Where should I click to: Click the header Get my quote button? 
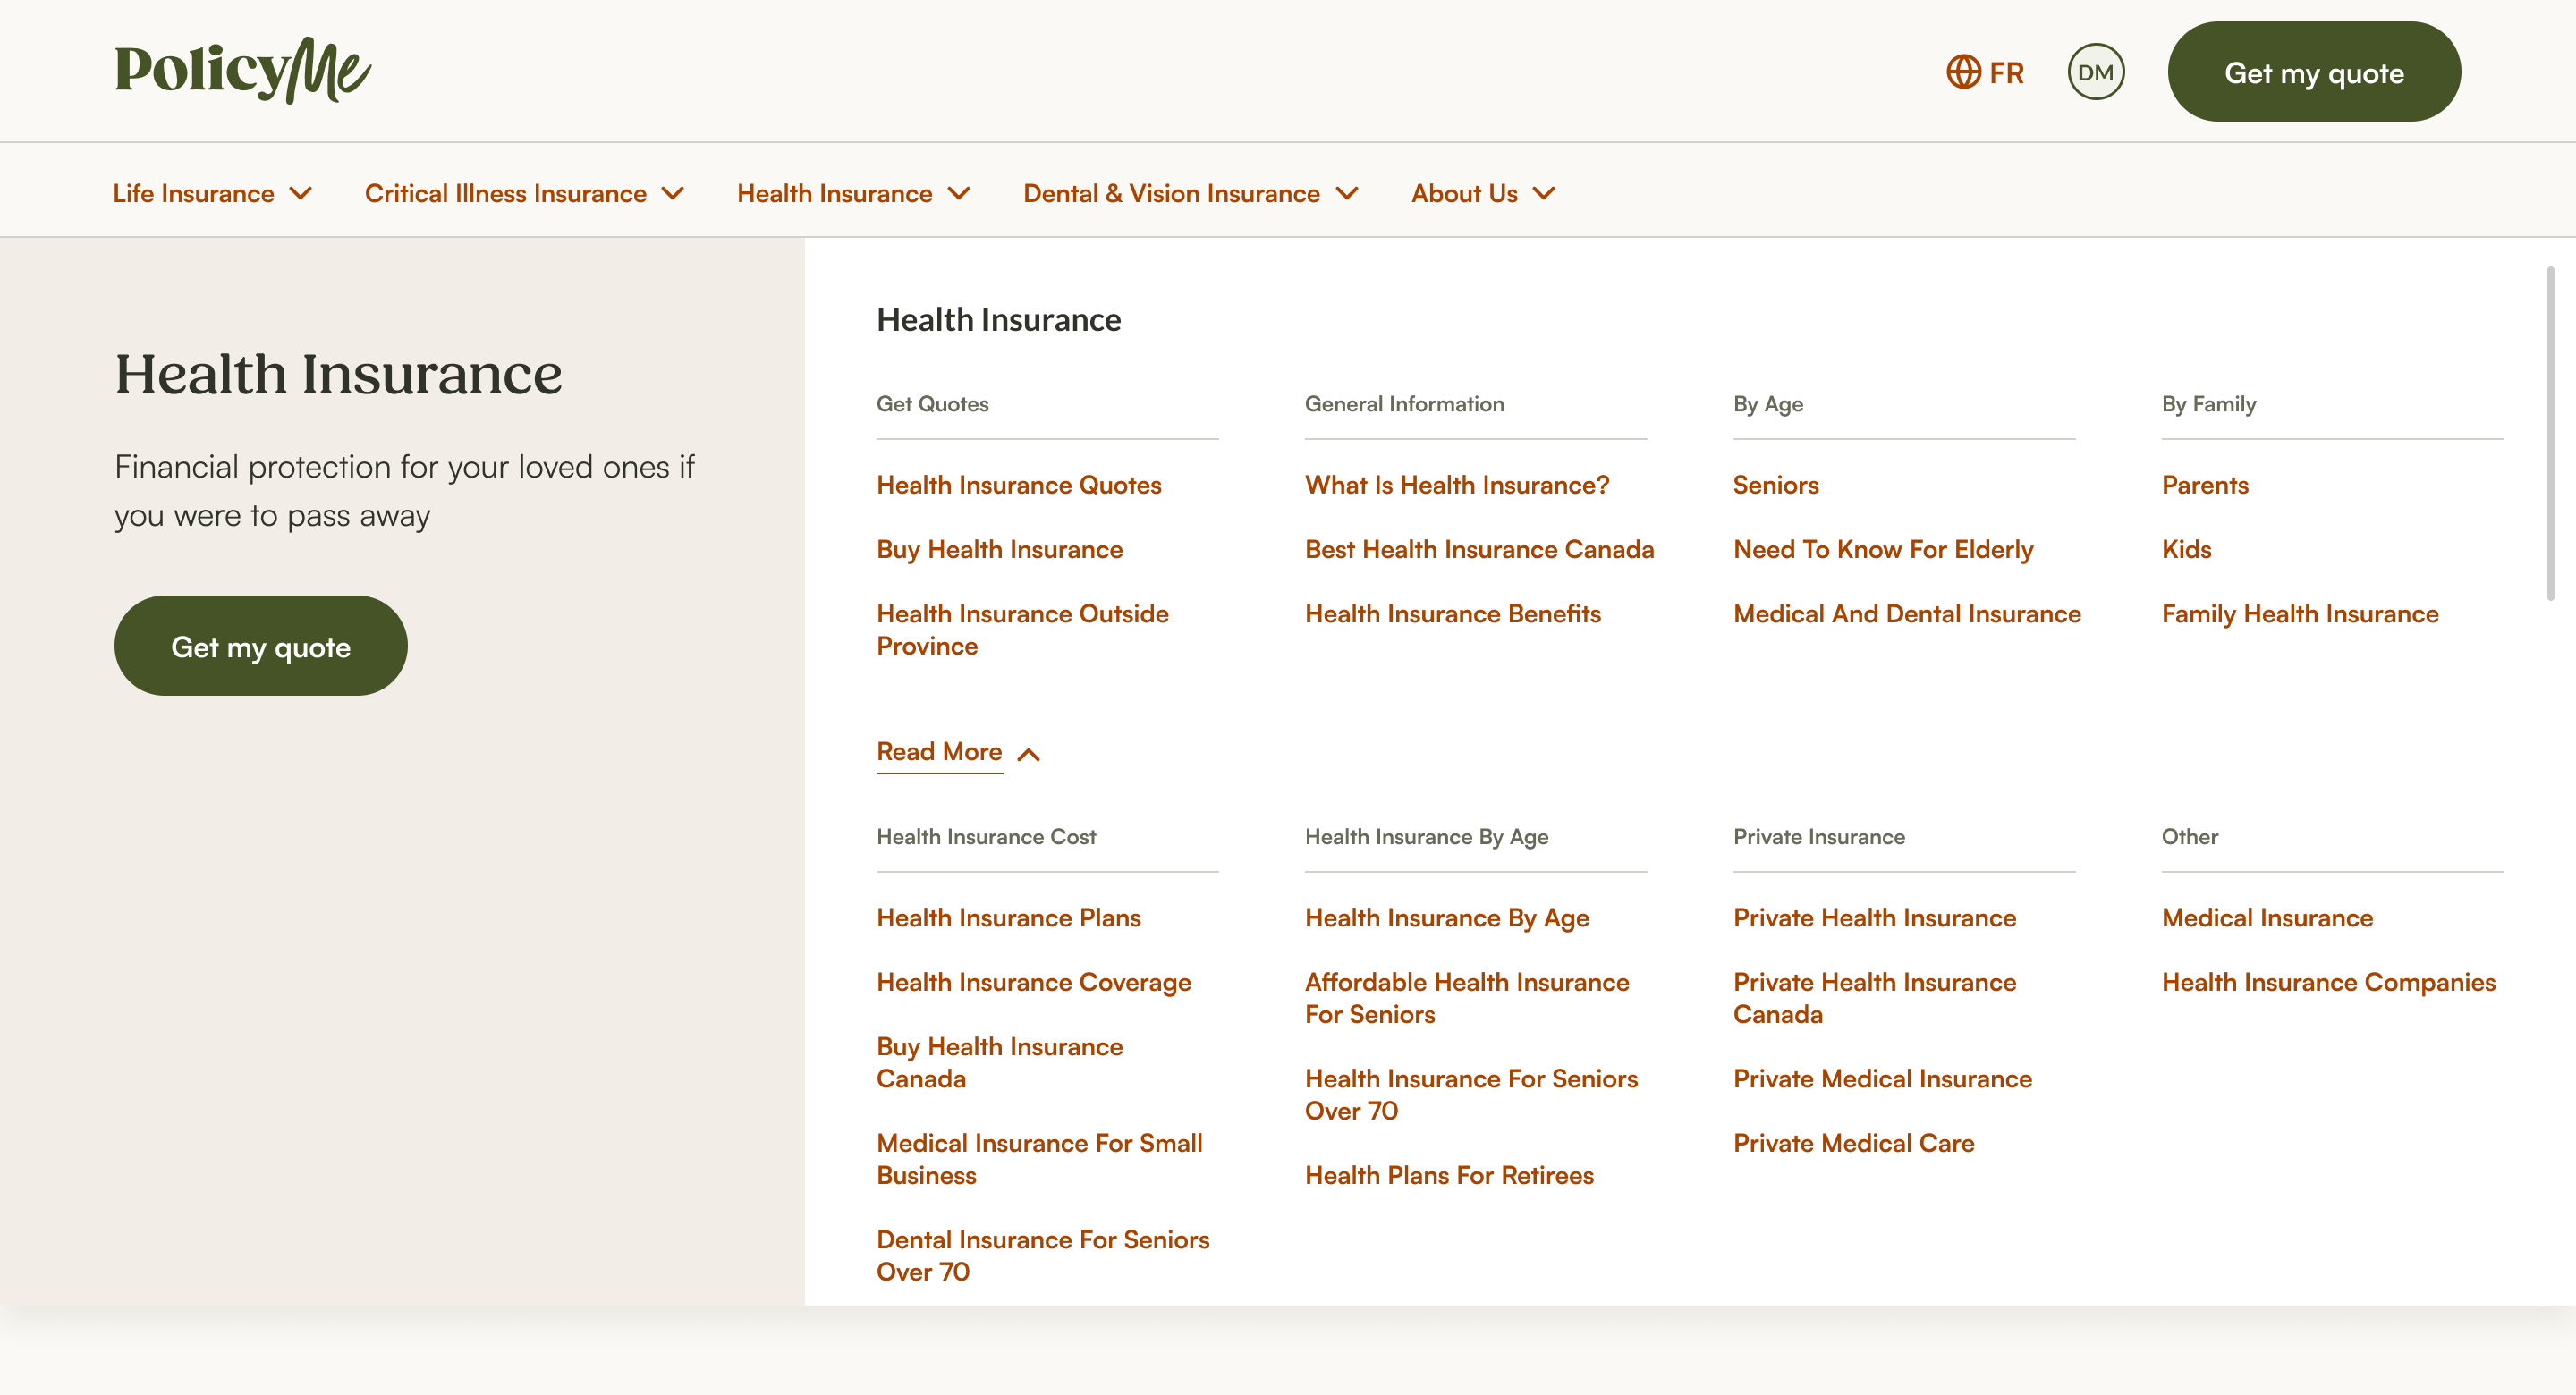[2313, 72]
